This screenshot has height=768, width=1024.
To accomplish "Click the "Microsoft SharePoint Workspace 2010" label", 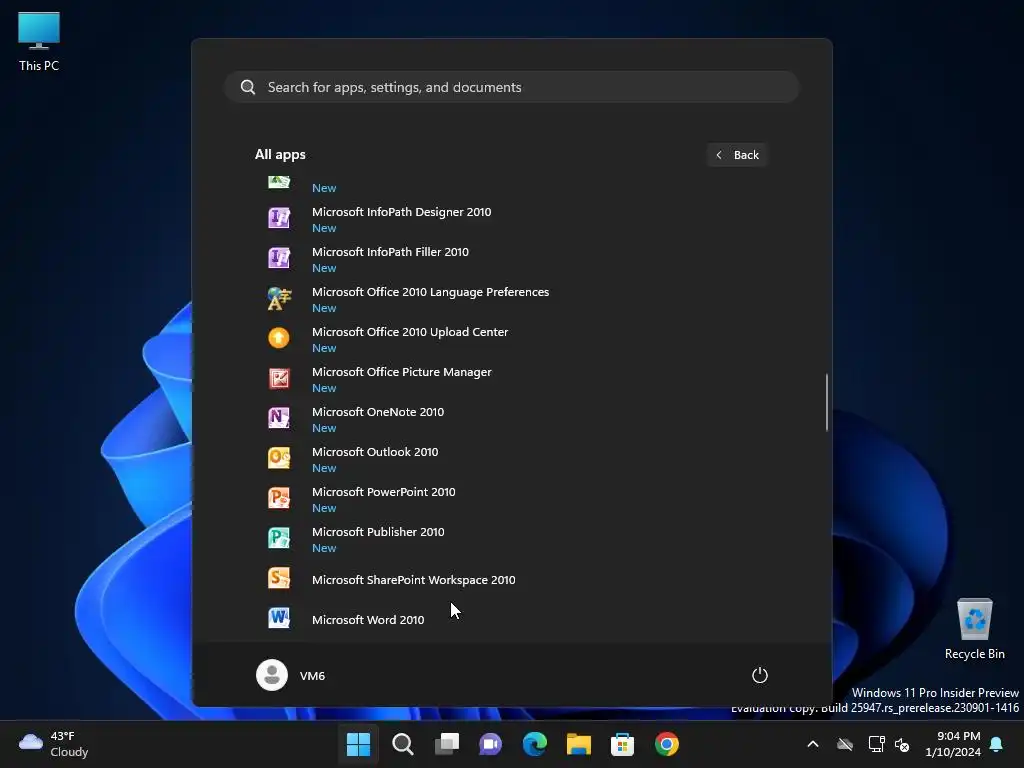I will 413,580.
